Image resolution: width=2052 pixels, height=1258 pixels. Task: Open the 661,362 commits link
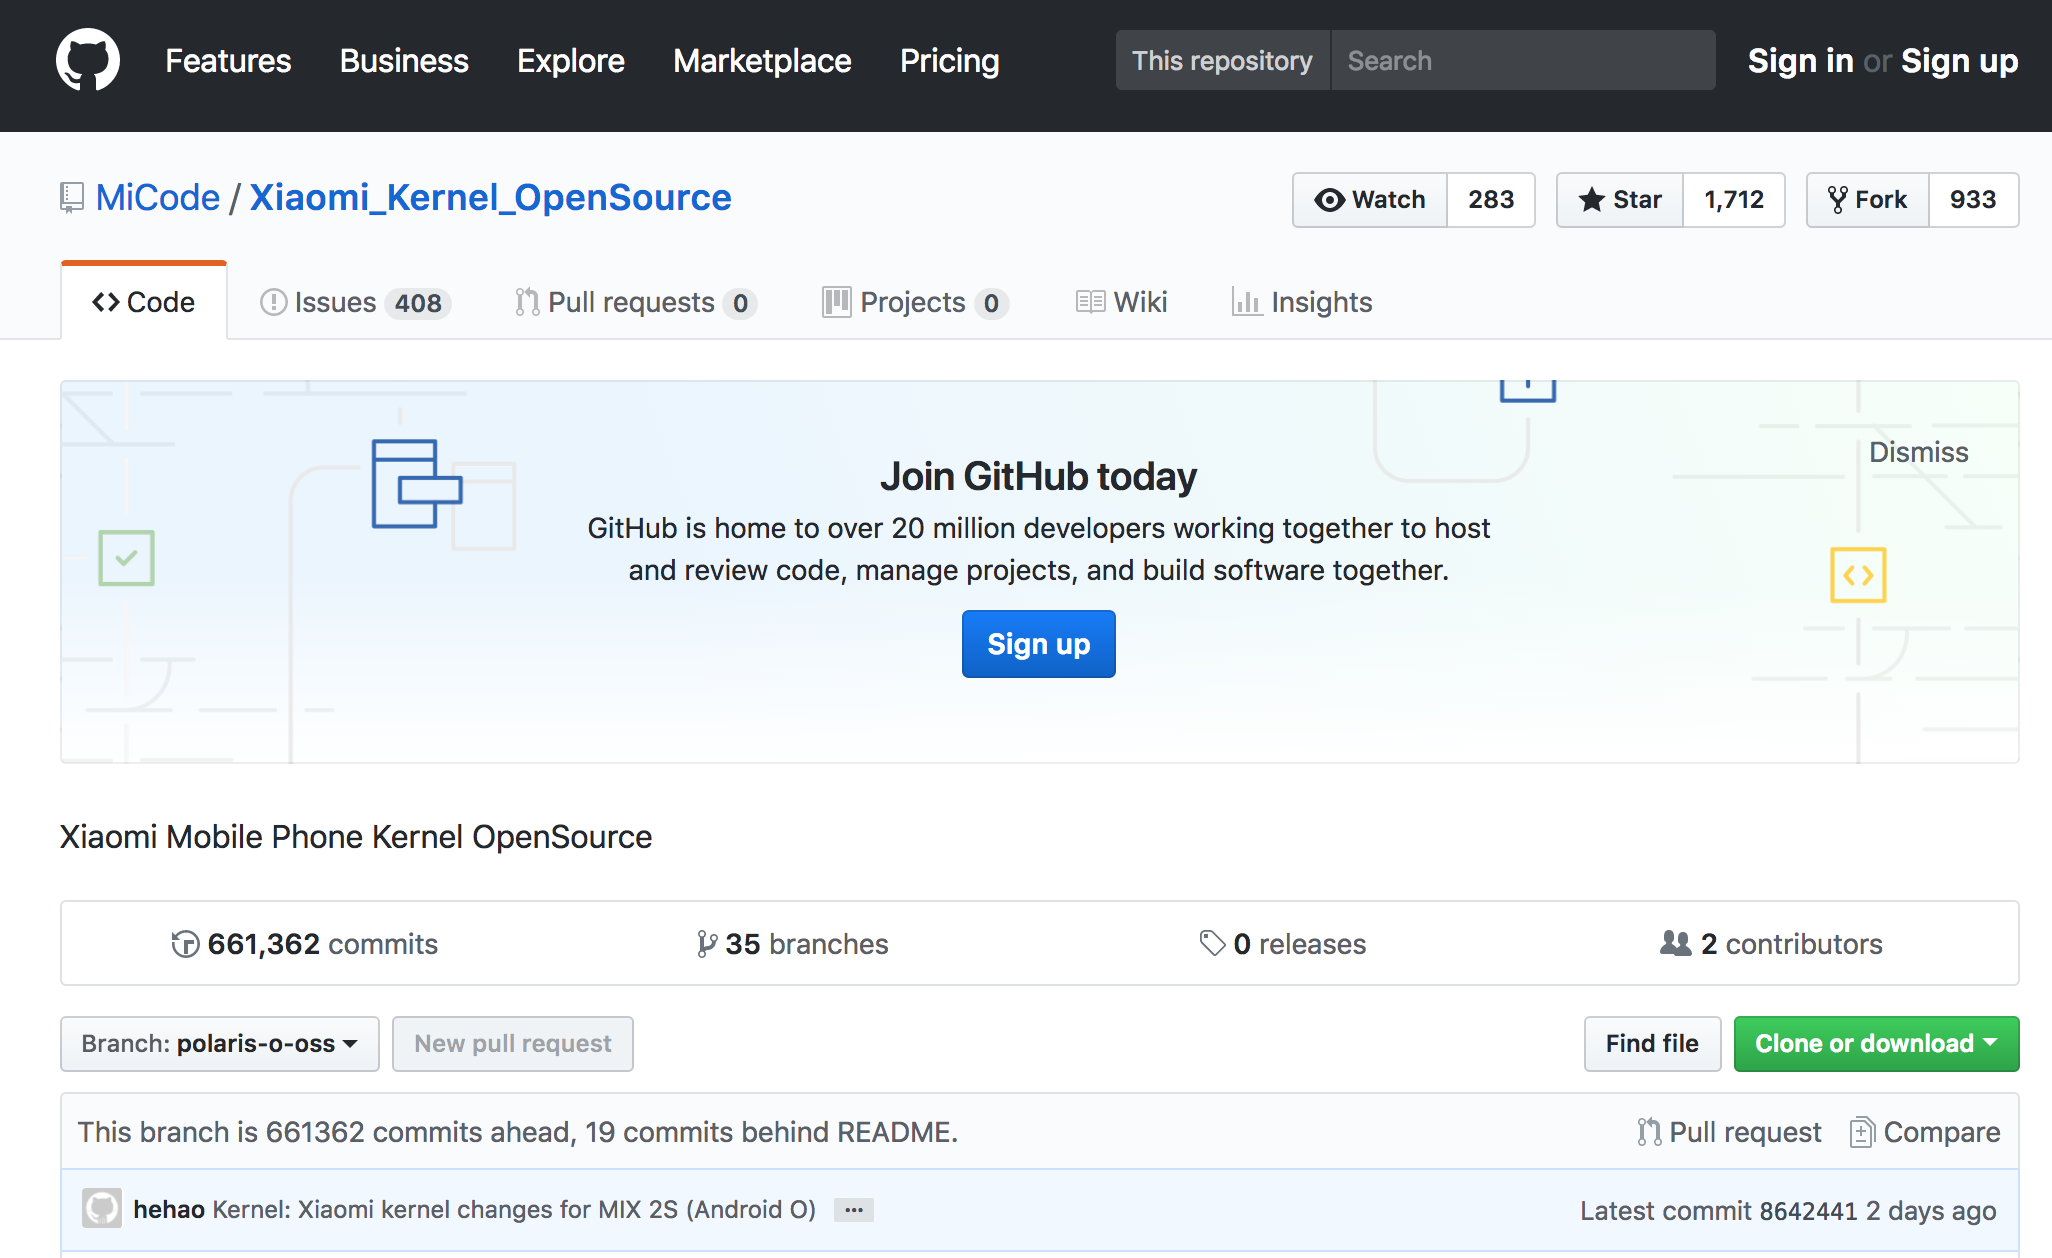pyautogui.click(x=305, y=944)
